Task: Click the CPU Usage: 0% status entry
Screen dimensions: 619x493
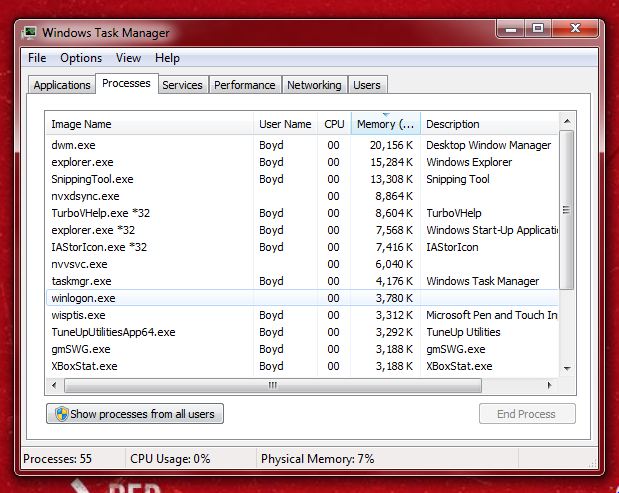Action: pos(170,459)
